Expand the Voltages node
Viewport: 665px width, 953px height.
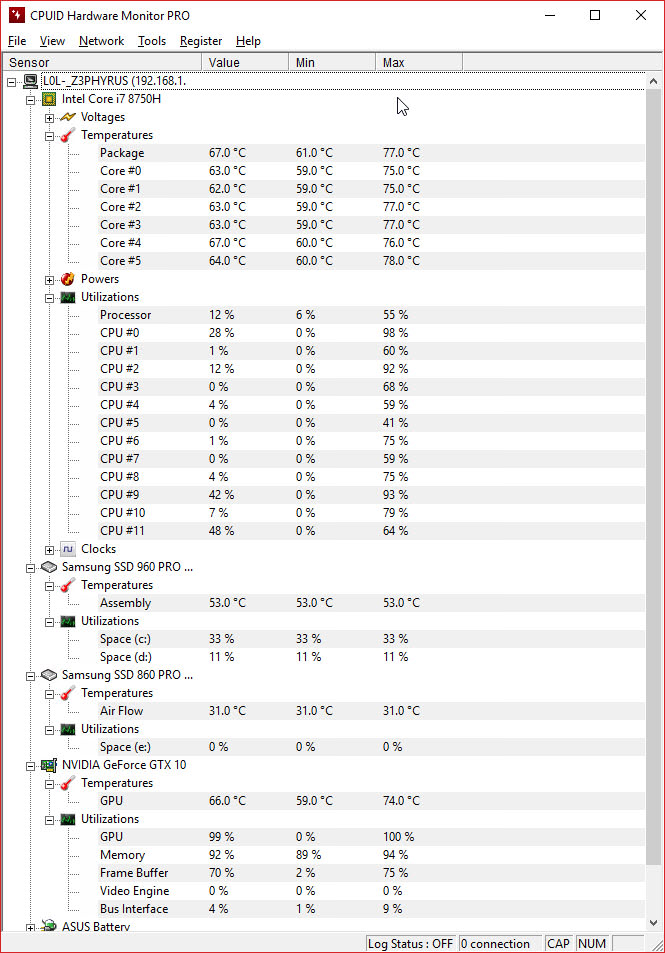coord(49,118)
